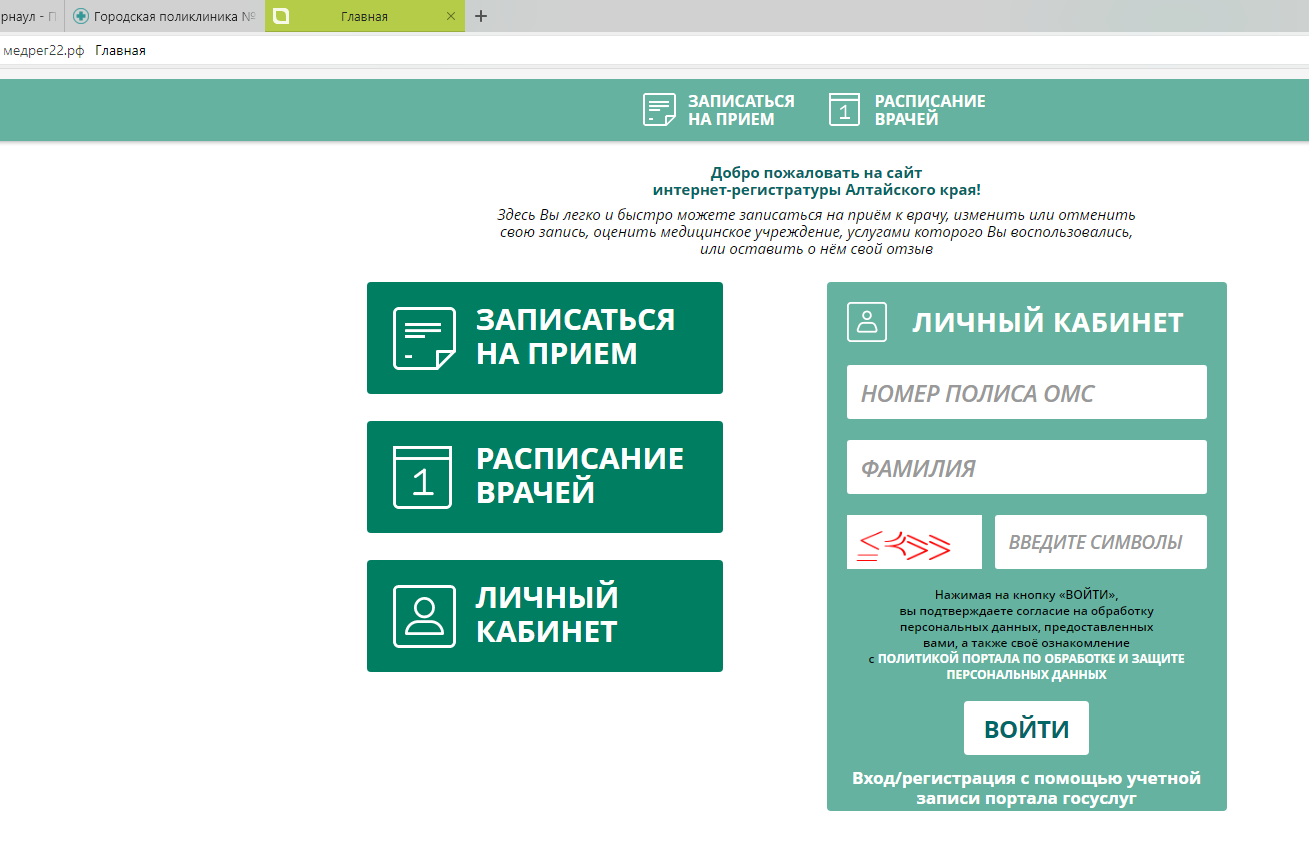The height and width of the screenshot is (865, 1309).
Task: Open 'Расписание врачей' header link
Action: [930, 110]
